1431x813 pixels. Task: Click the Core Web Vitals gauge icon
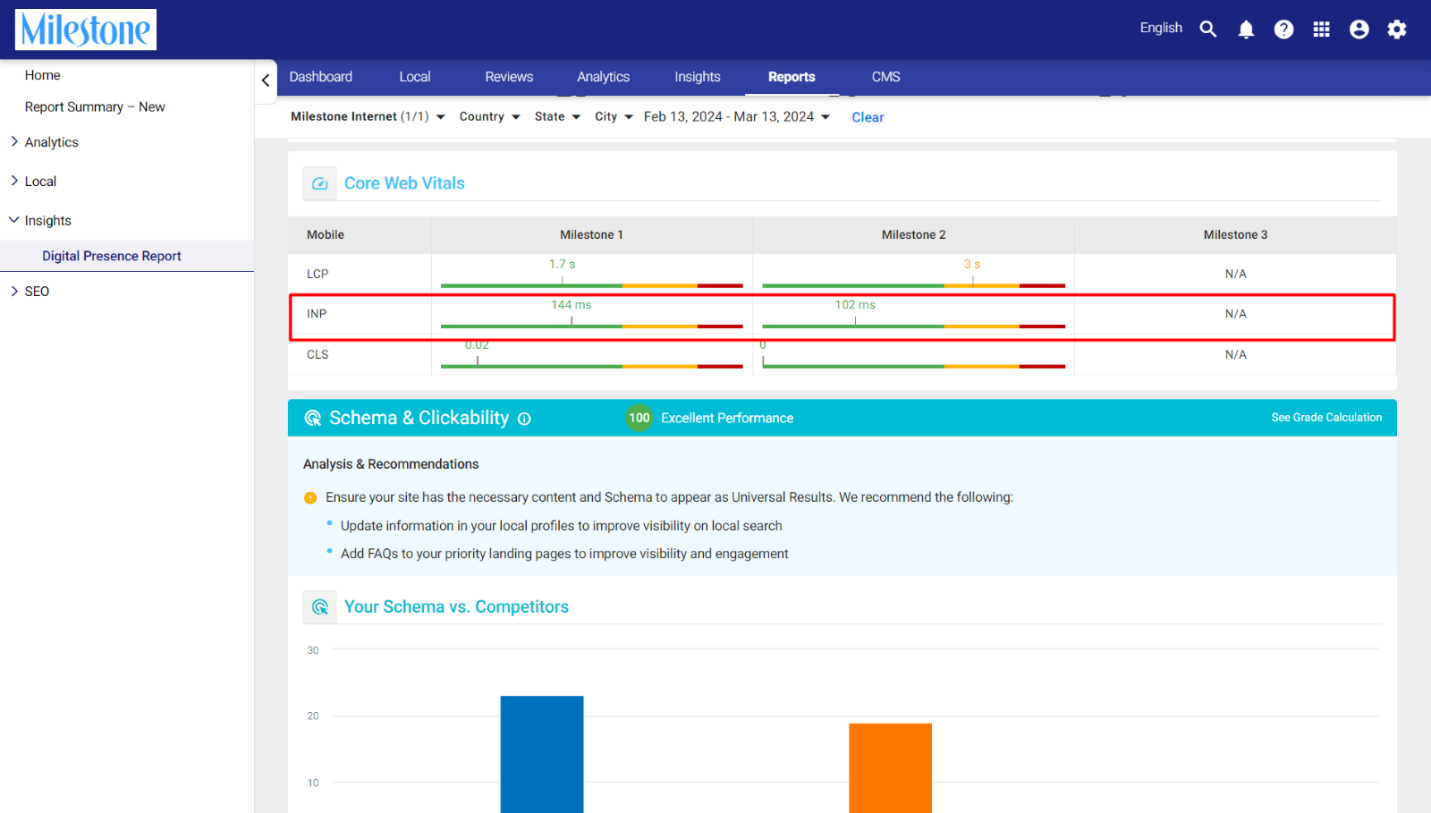[x=320, y=183]
